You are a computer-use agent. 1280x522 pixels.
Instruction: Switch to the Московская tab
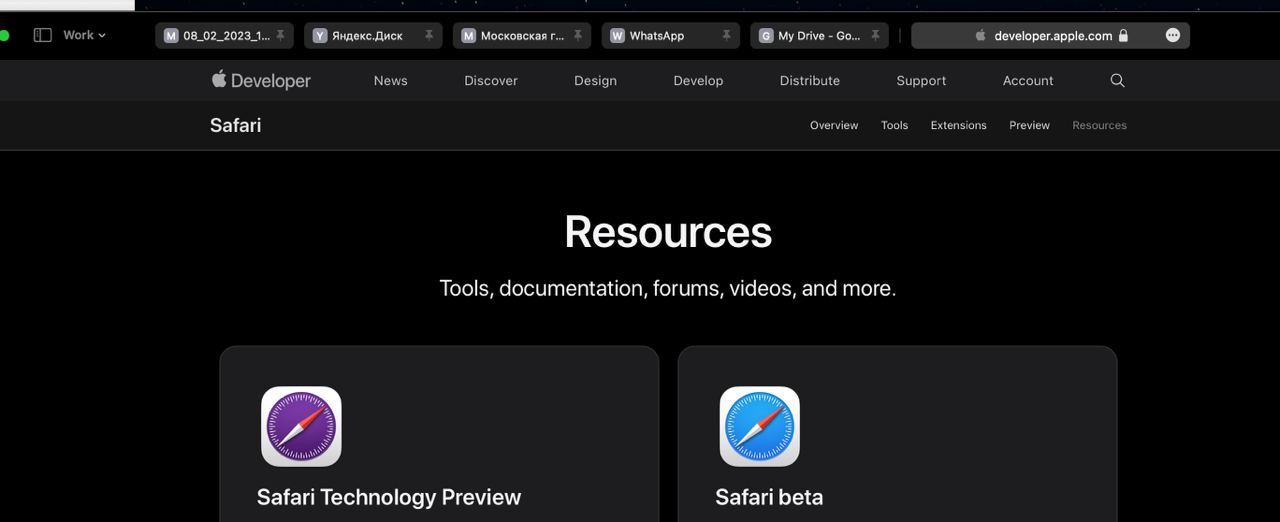pos(522,36)
